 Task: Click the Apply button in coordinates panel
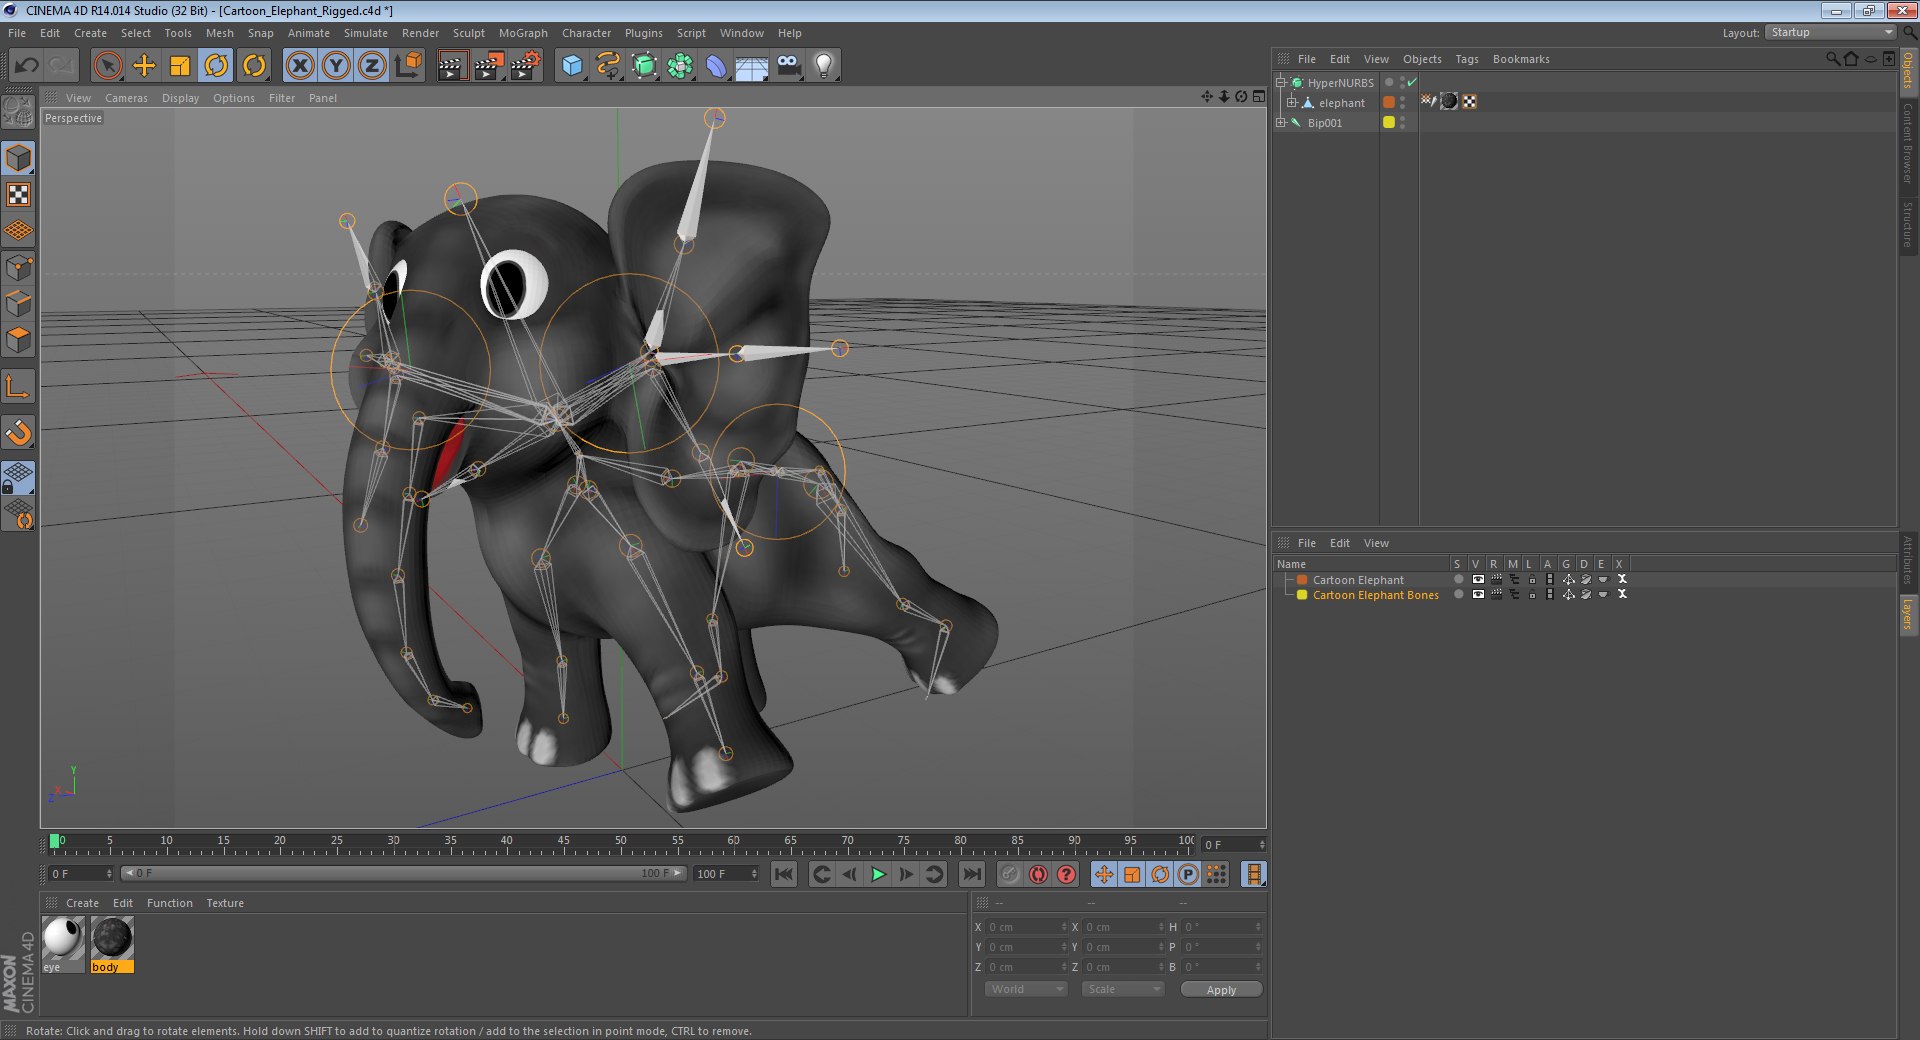pyautogui.click(x=1221, y=990)
